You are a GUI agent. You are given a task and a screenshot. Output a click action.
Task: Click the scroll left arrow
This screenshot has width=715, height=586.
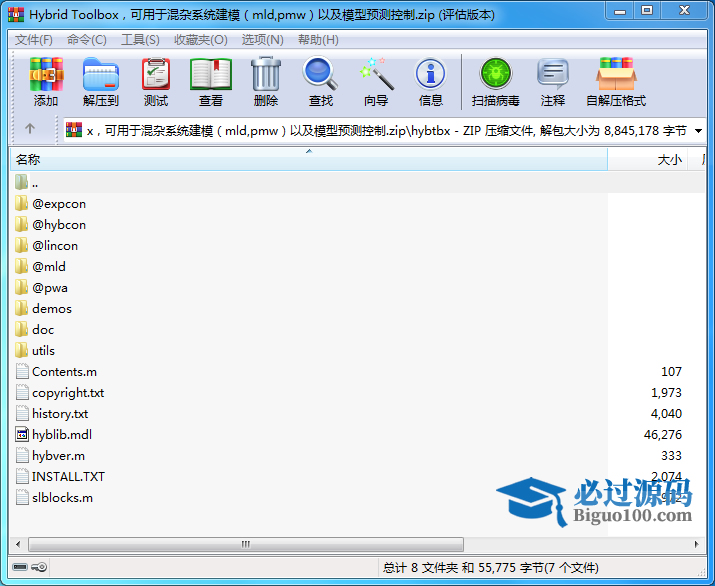tap(18, 544)
